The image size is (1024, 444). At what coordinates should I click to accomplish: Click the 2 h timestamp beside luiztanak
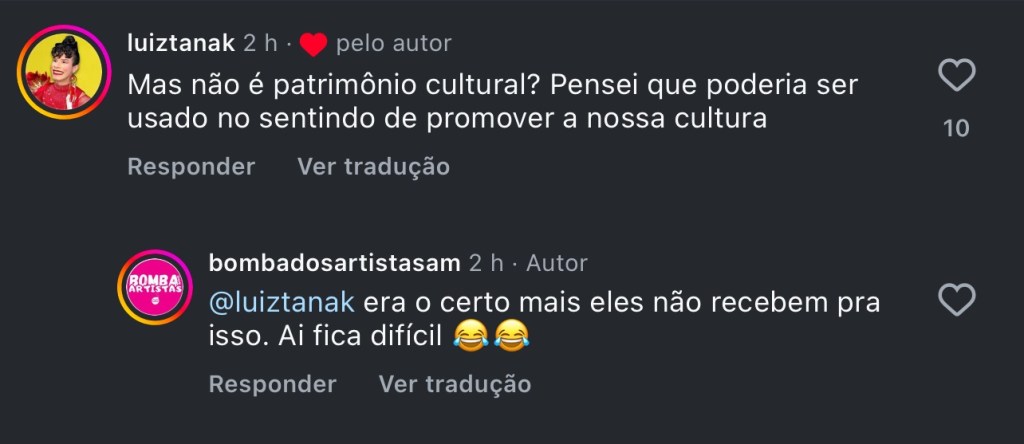click(261, 43)
